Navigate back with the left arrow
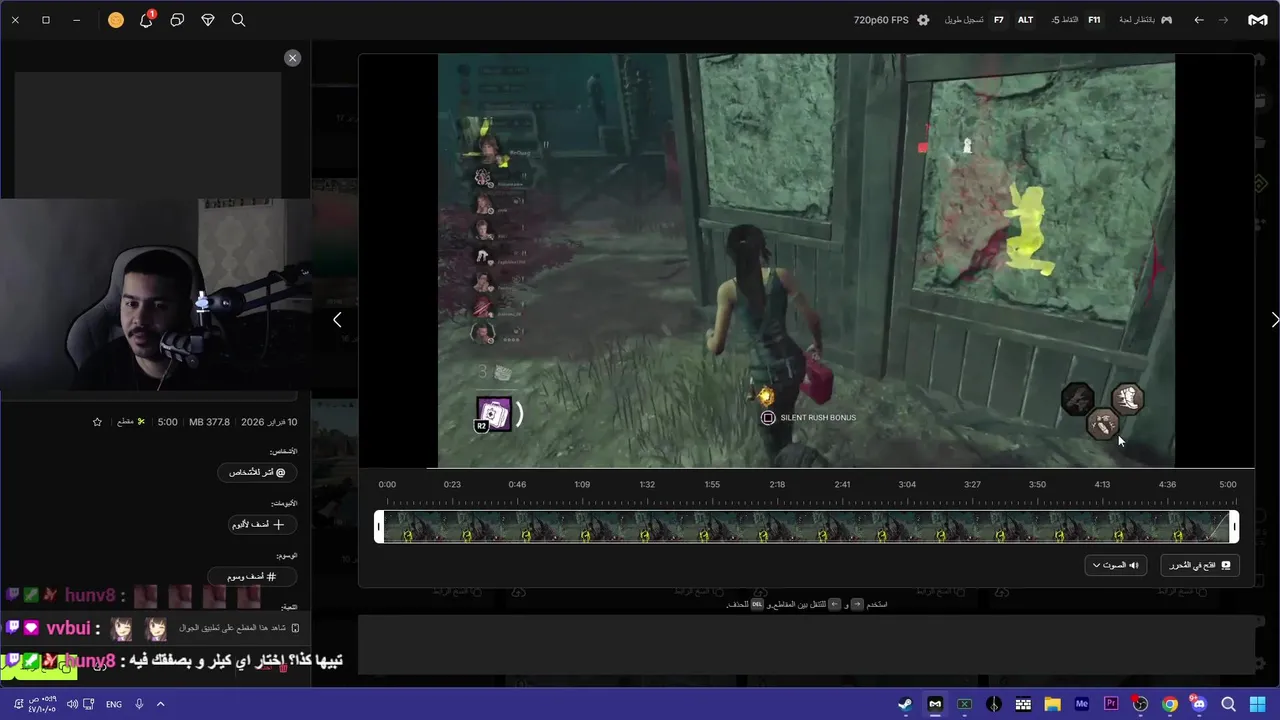 1199,20
